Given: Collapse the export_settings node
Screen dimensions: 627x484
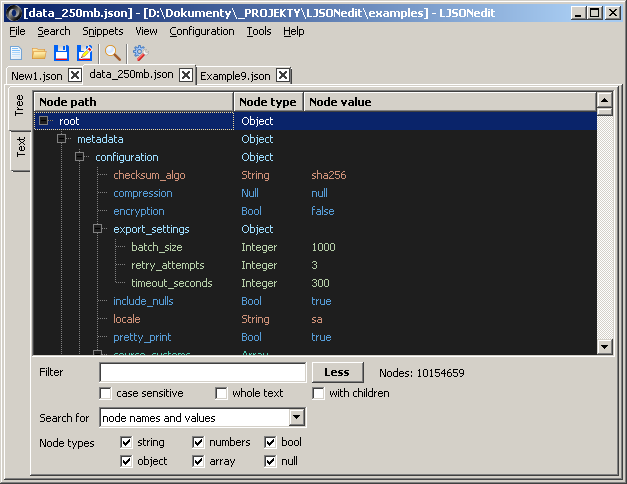Looking at the screenshot, I should point(98,228).
